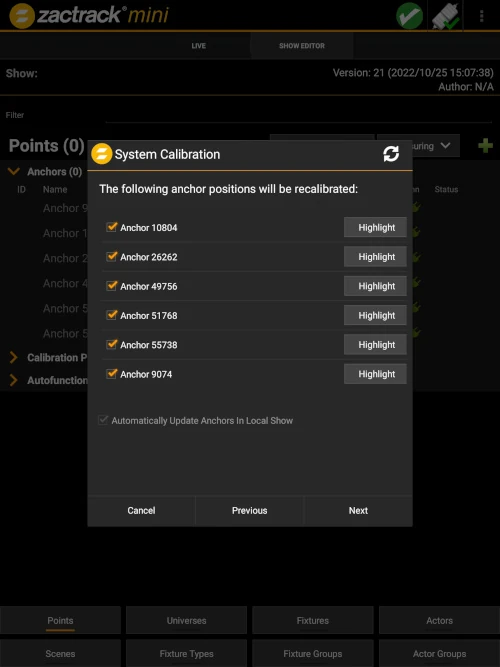Toggle Automatically Update Anchors In Local Show

click(x=103, y=420)
